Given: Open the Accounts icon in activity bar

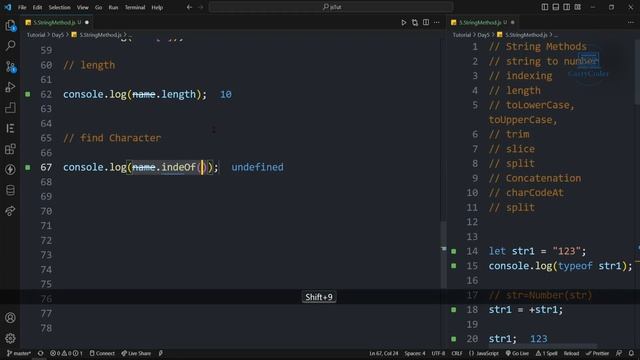Looking at the screenshot, I should point(10,318).
